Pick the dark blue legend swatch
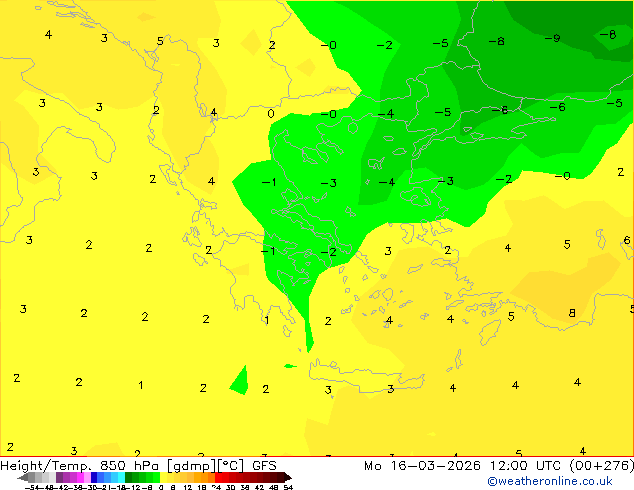This screenshot has width=634, height=490. (x=94, y=477)
